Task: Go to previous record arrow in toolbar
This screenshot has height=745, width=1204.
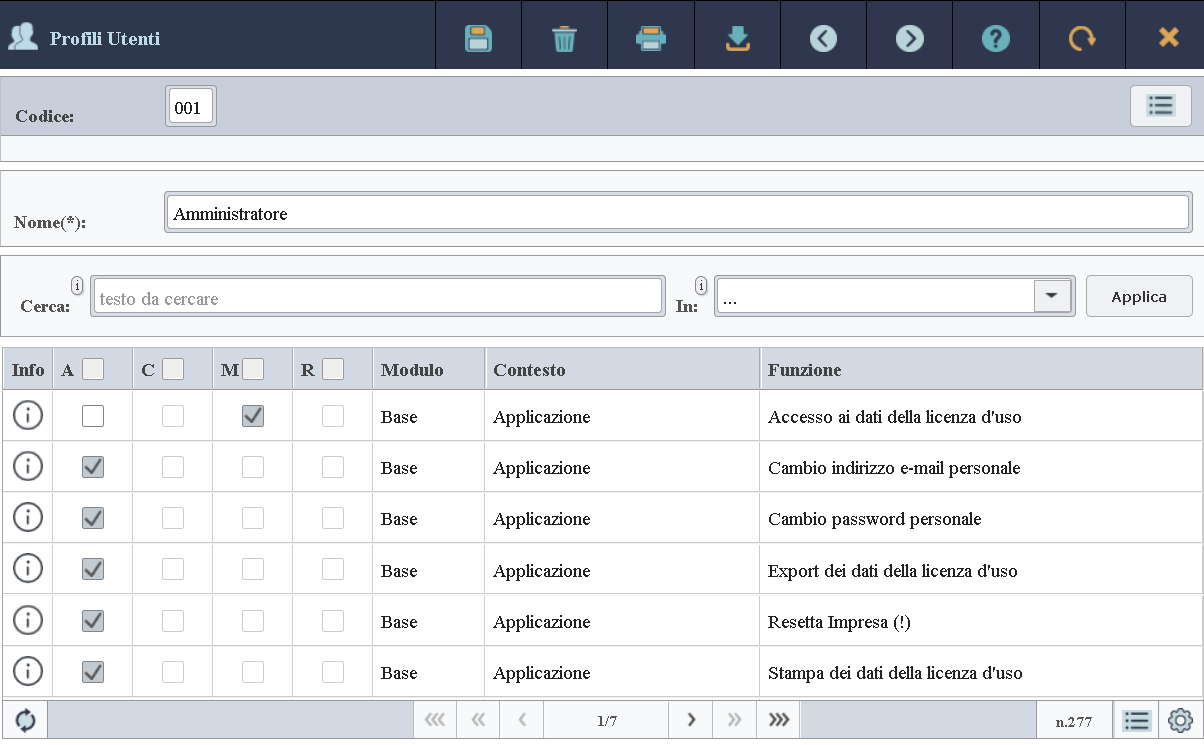Action: point(823,39)
